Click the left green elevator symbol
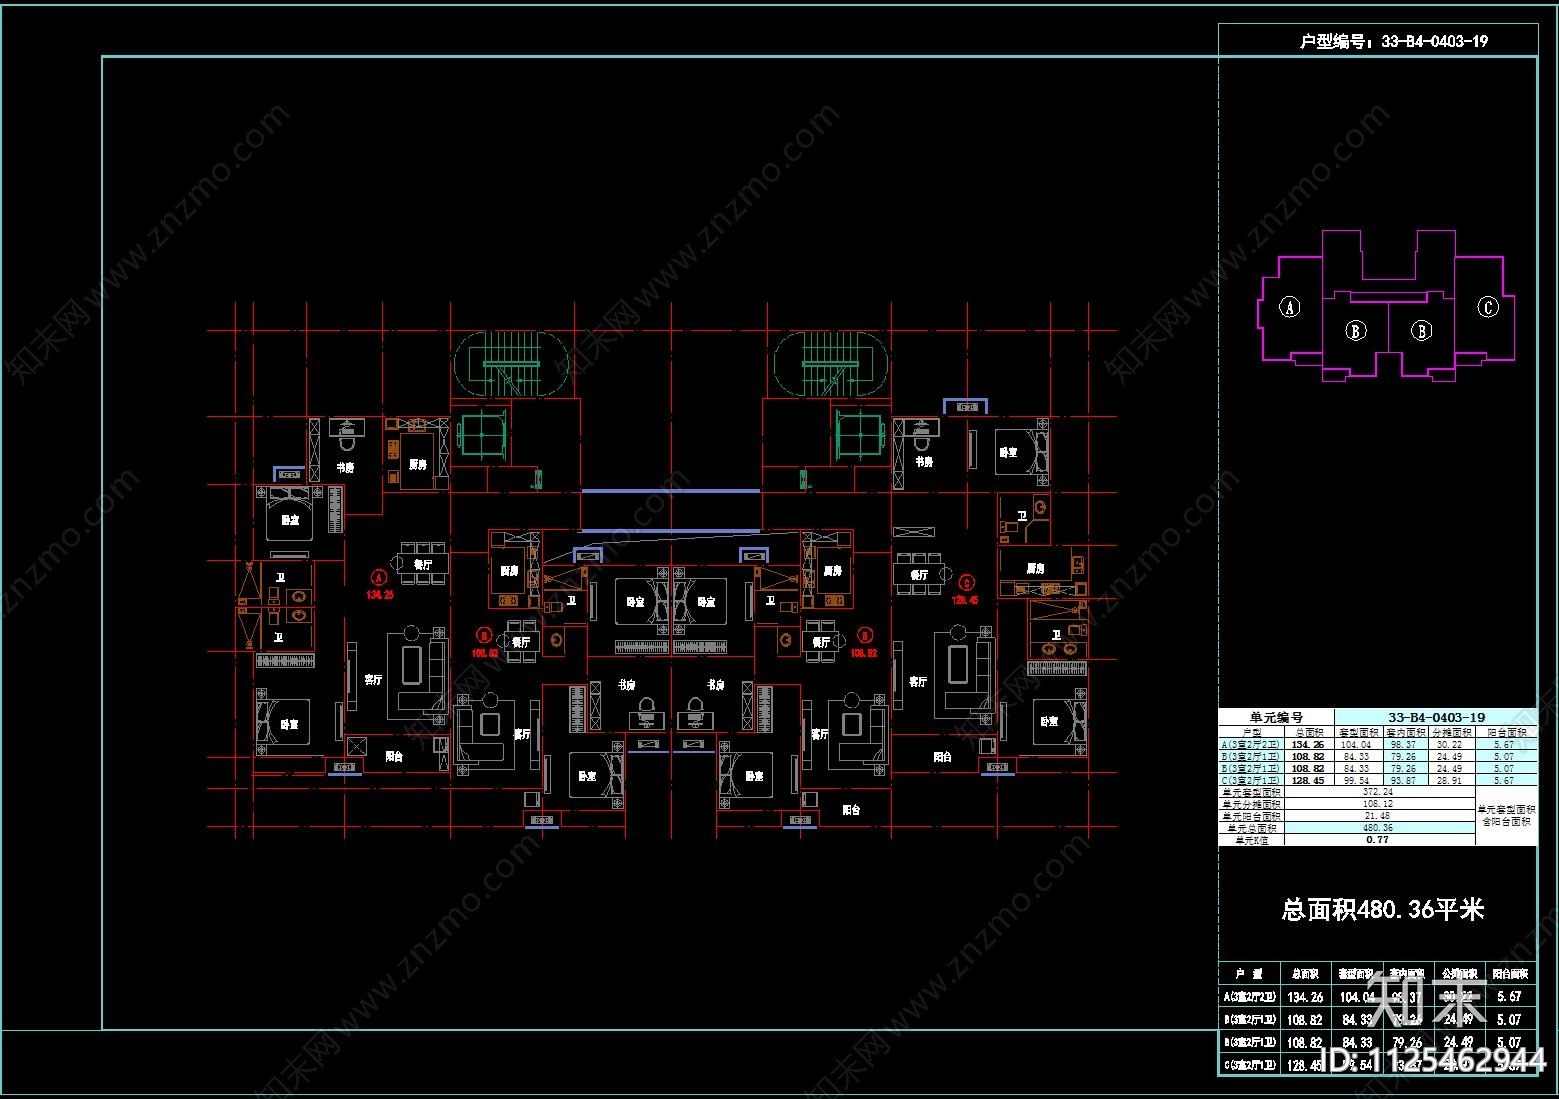The image size is (1559, 1099). [483, 436]
